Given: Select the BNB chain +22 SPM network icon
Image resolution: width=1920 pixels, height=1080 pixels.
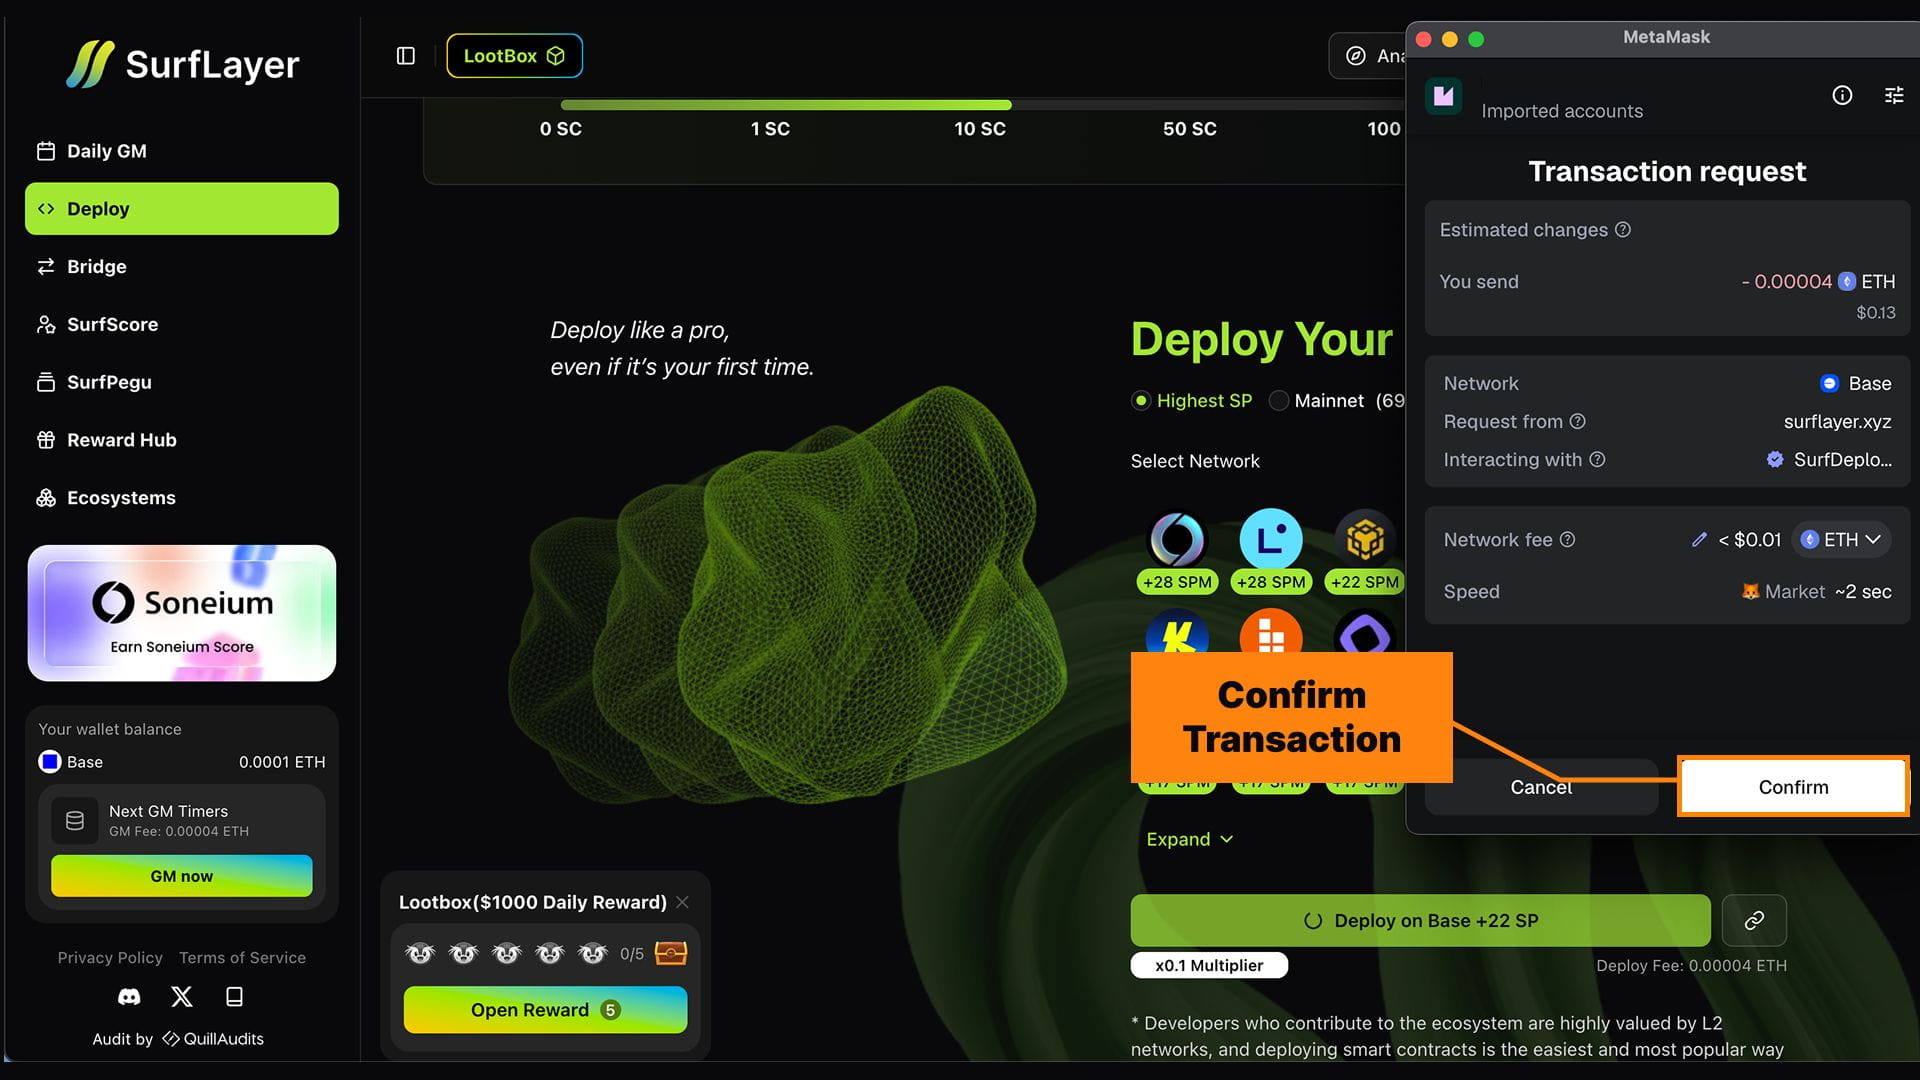Looking at the screenshot, I should coord(1364,541).
